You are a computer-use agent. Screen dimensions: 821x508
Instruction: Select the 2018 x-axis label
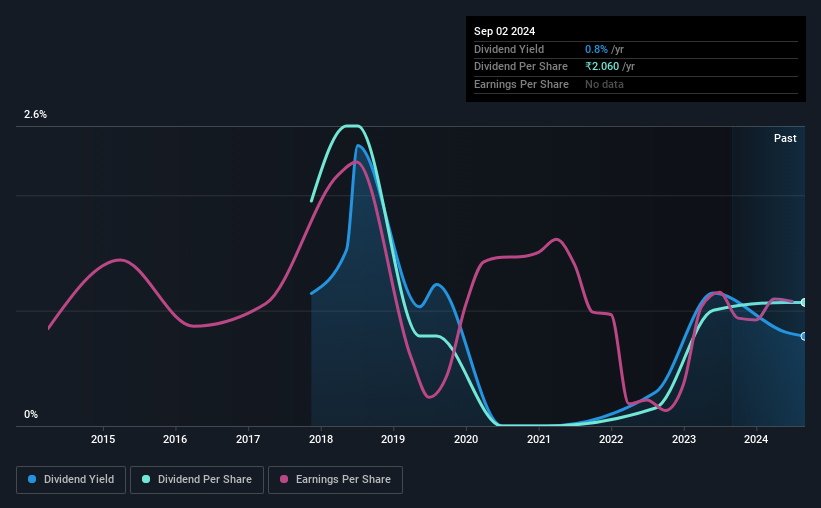[x=320, y=439]
